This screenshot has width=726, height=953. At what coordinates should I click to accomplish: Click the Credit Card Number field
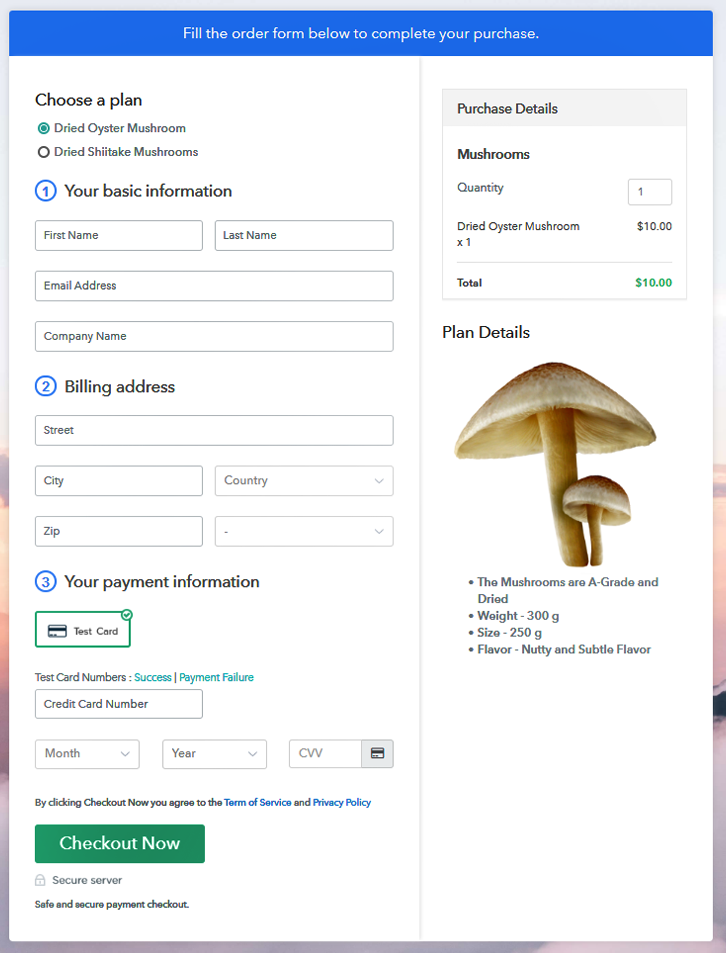tap(119, 704)
